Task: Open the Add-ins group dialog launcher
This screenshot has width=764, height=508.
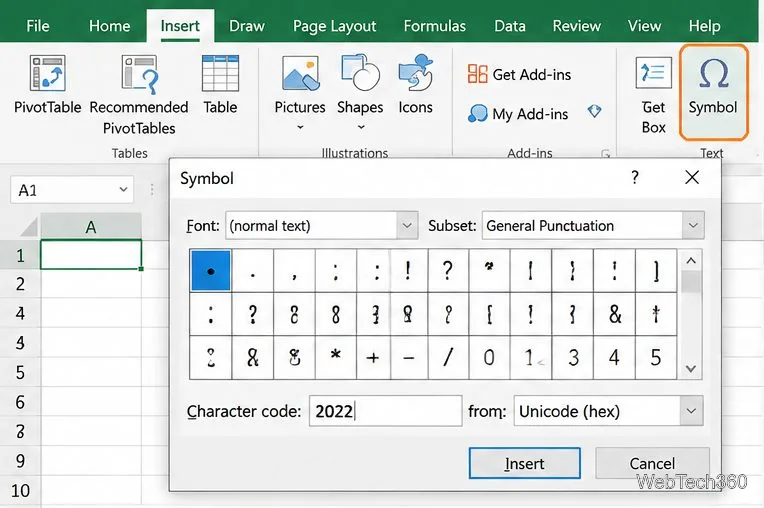Action: [606, 154]
